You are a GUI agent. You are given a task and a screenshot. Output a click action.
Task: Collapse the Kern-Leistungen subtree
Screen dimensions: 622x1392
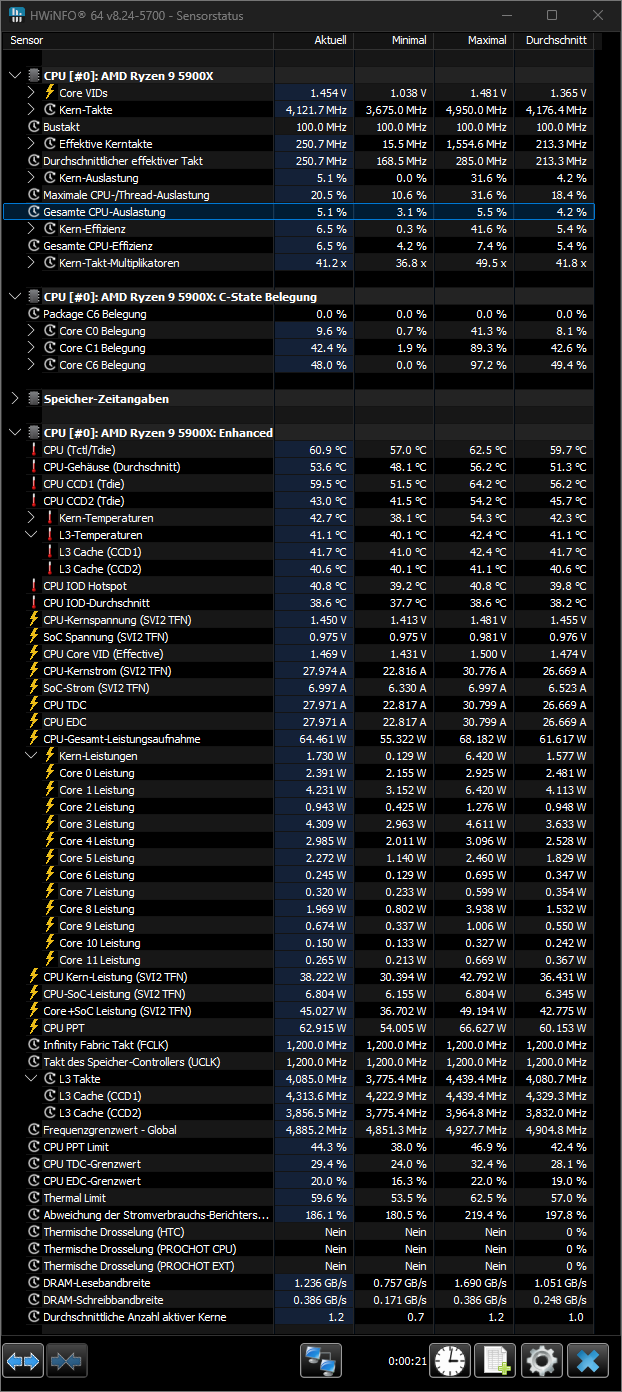click(31, 756)
